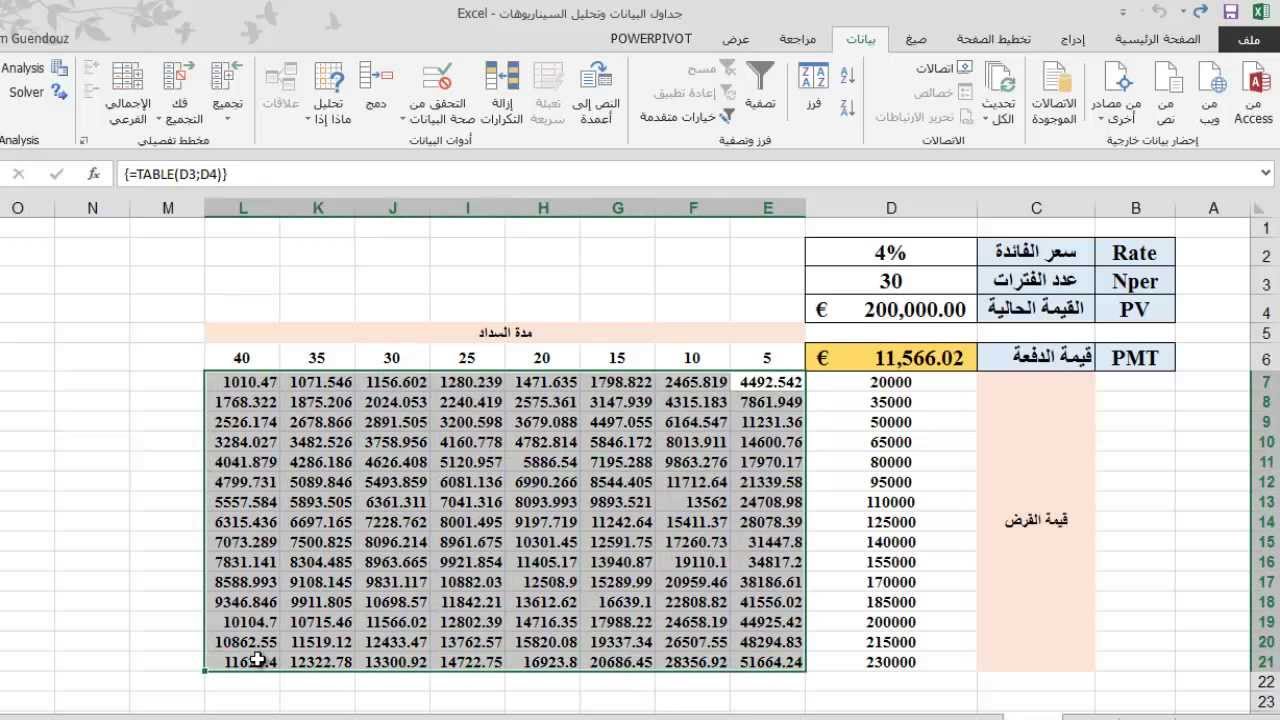Click the Nper label cell

[x=1135, y=281]
